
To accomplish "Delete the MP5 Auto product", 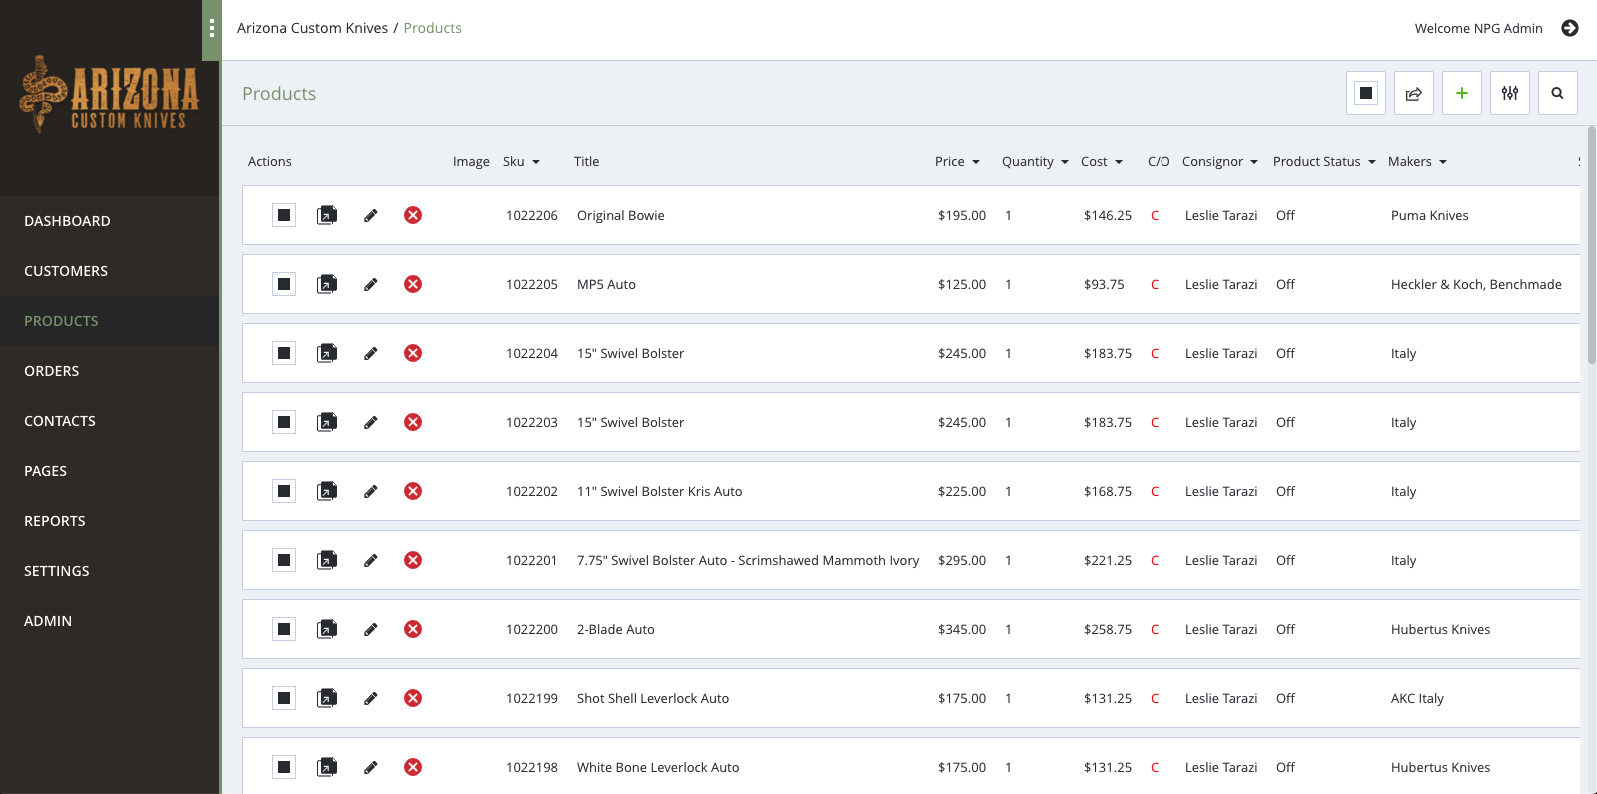I will pos(413,284).
